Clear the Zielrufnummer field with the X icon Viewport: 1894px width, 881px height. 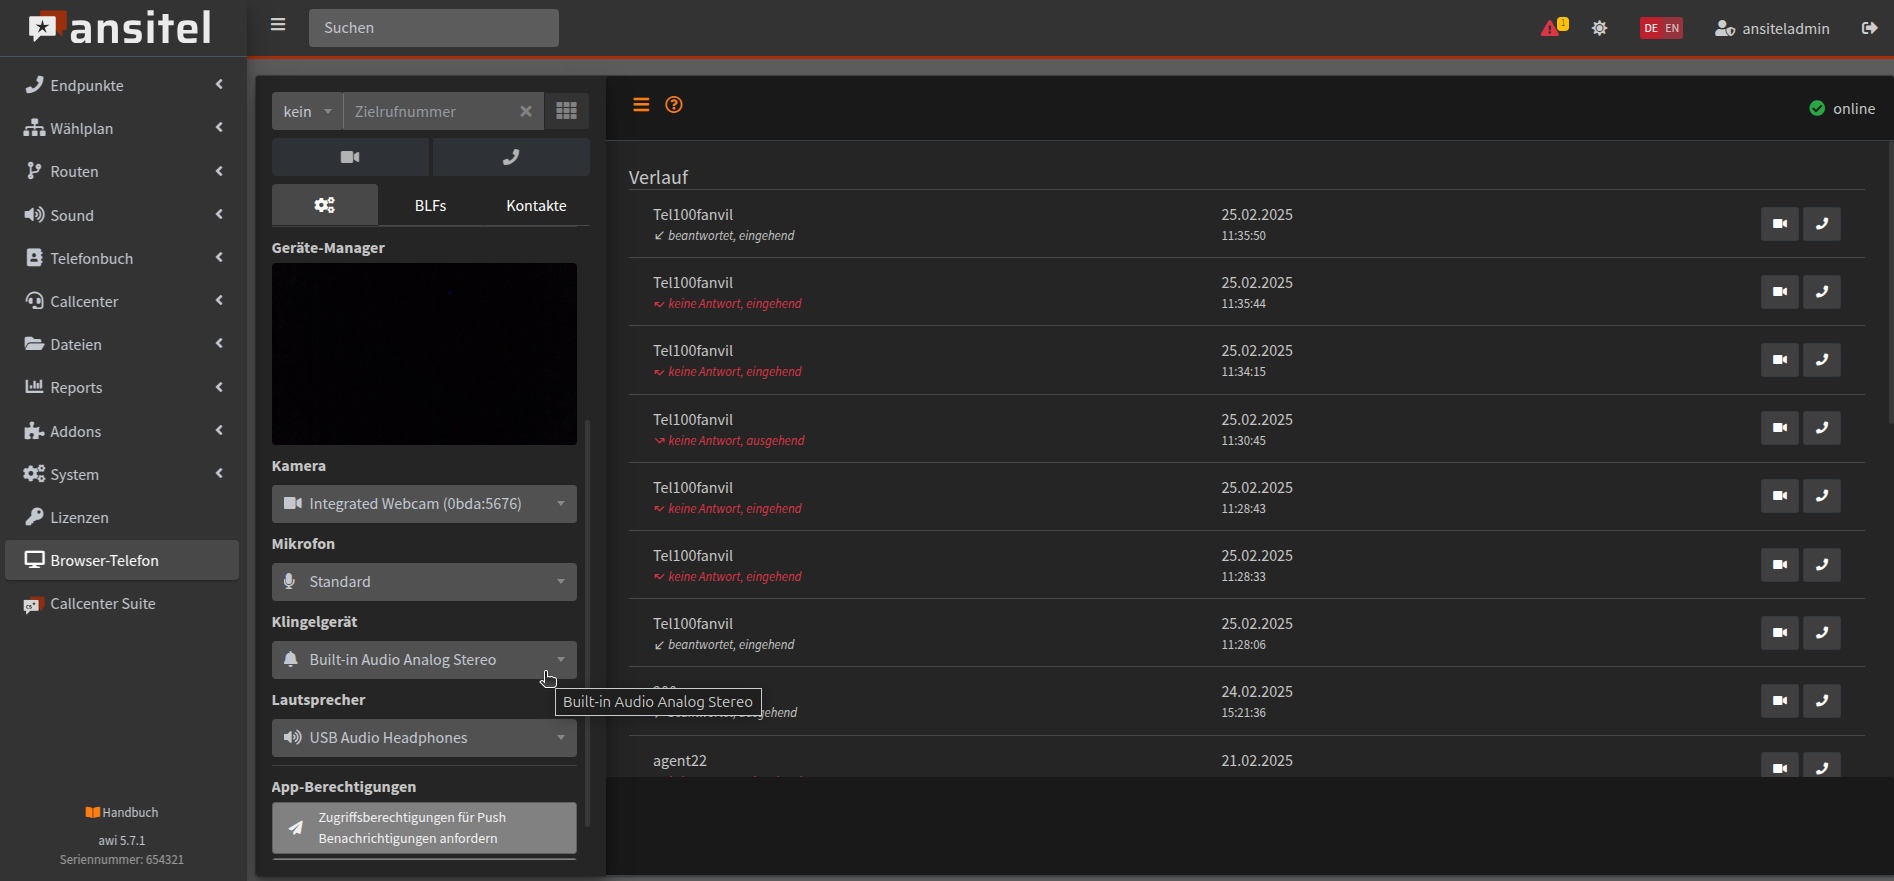[526, 112]
